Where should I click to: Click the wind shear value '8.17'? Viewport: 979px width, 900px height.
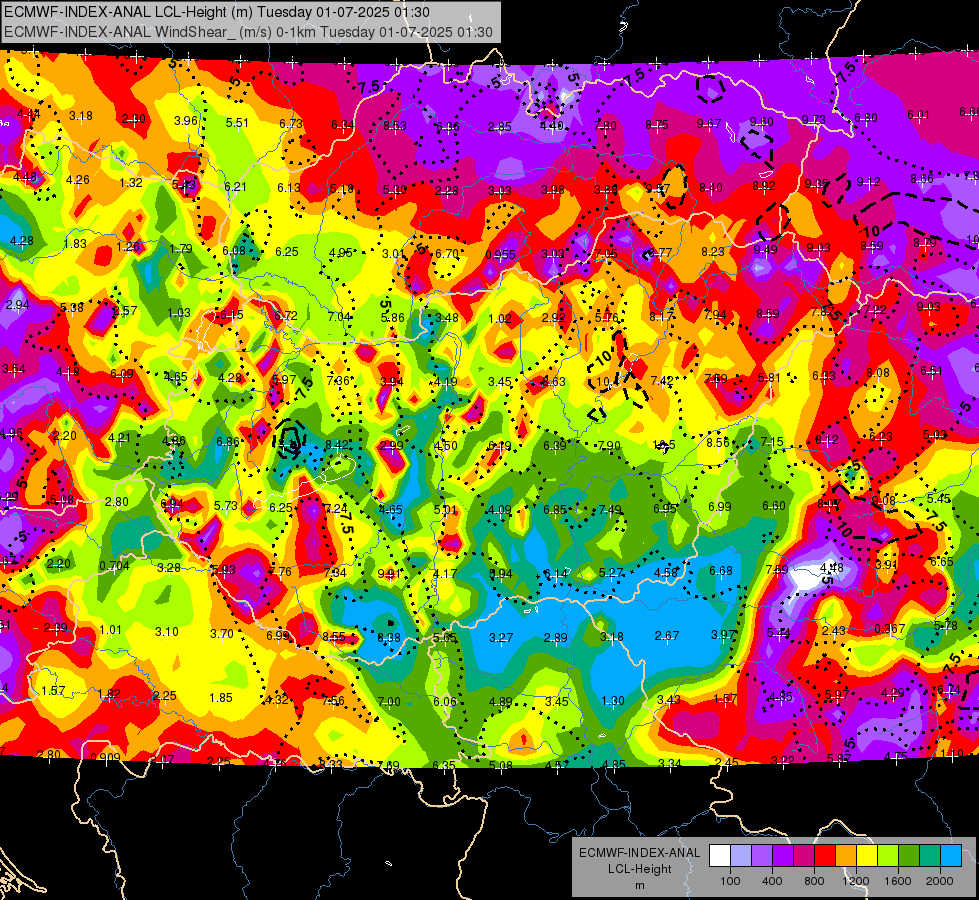point(661,316)
